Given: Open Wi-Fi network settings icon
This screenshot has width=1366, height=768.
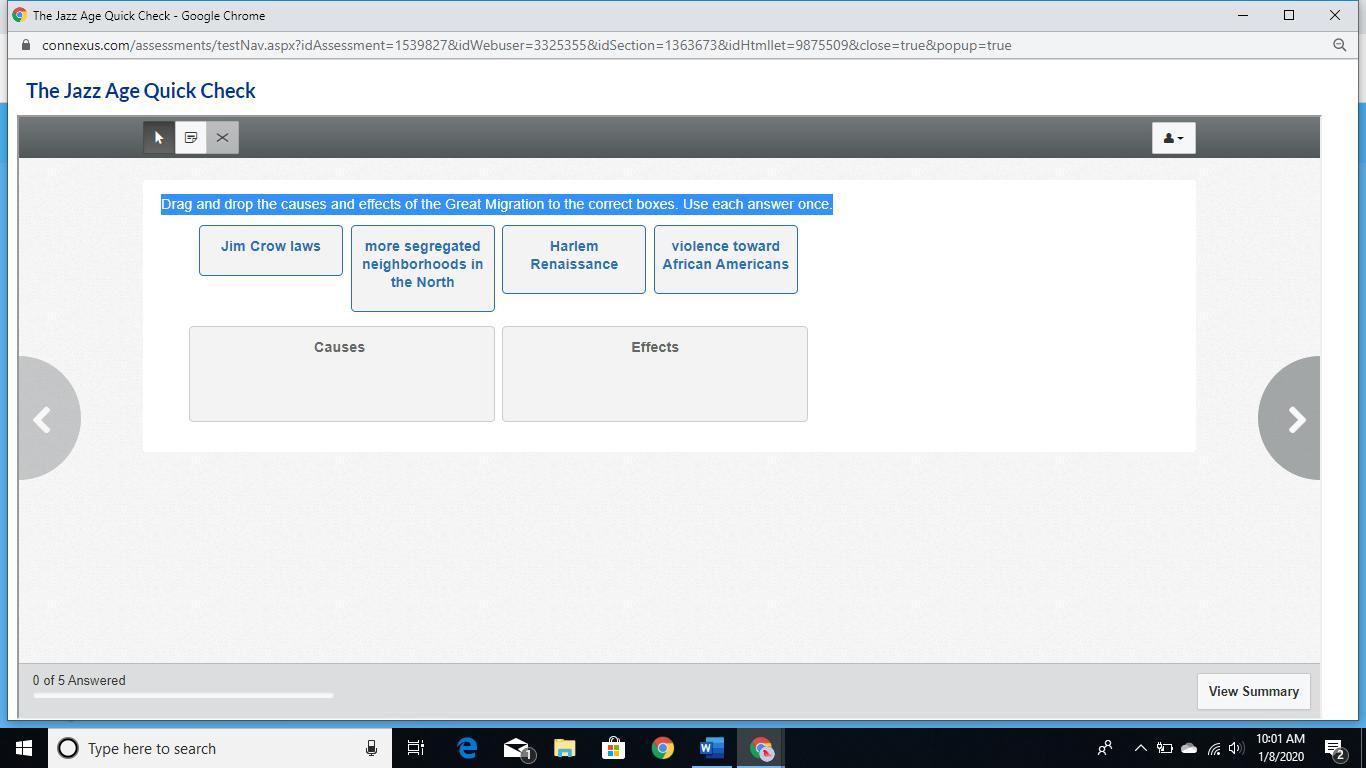Looking at the screenshot, I should pyautogui.click(x=1213, y=748).
